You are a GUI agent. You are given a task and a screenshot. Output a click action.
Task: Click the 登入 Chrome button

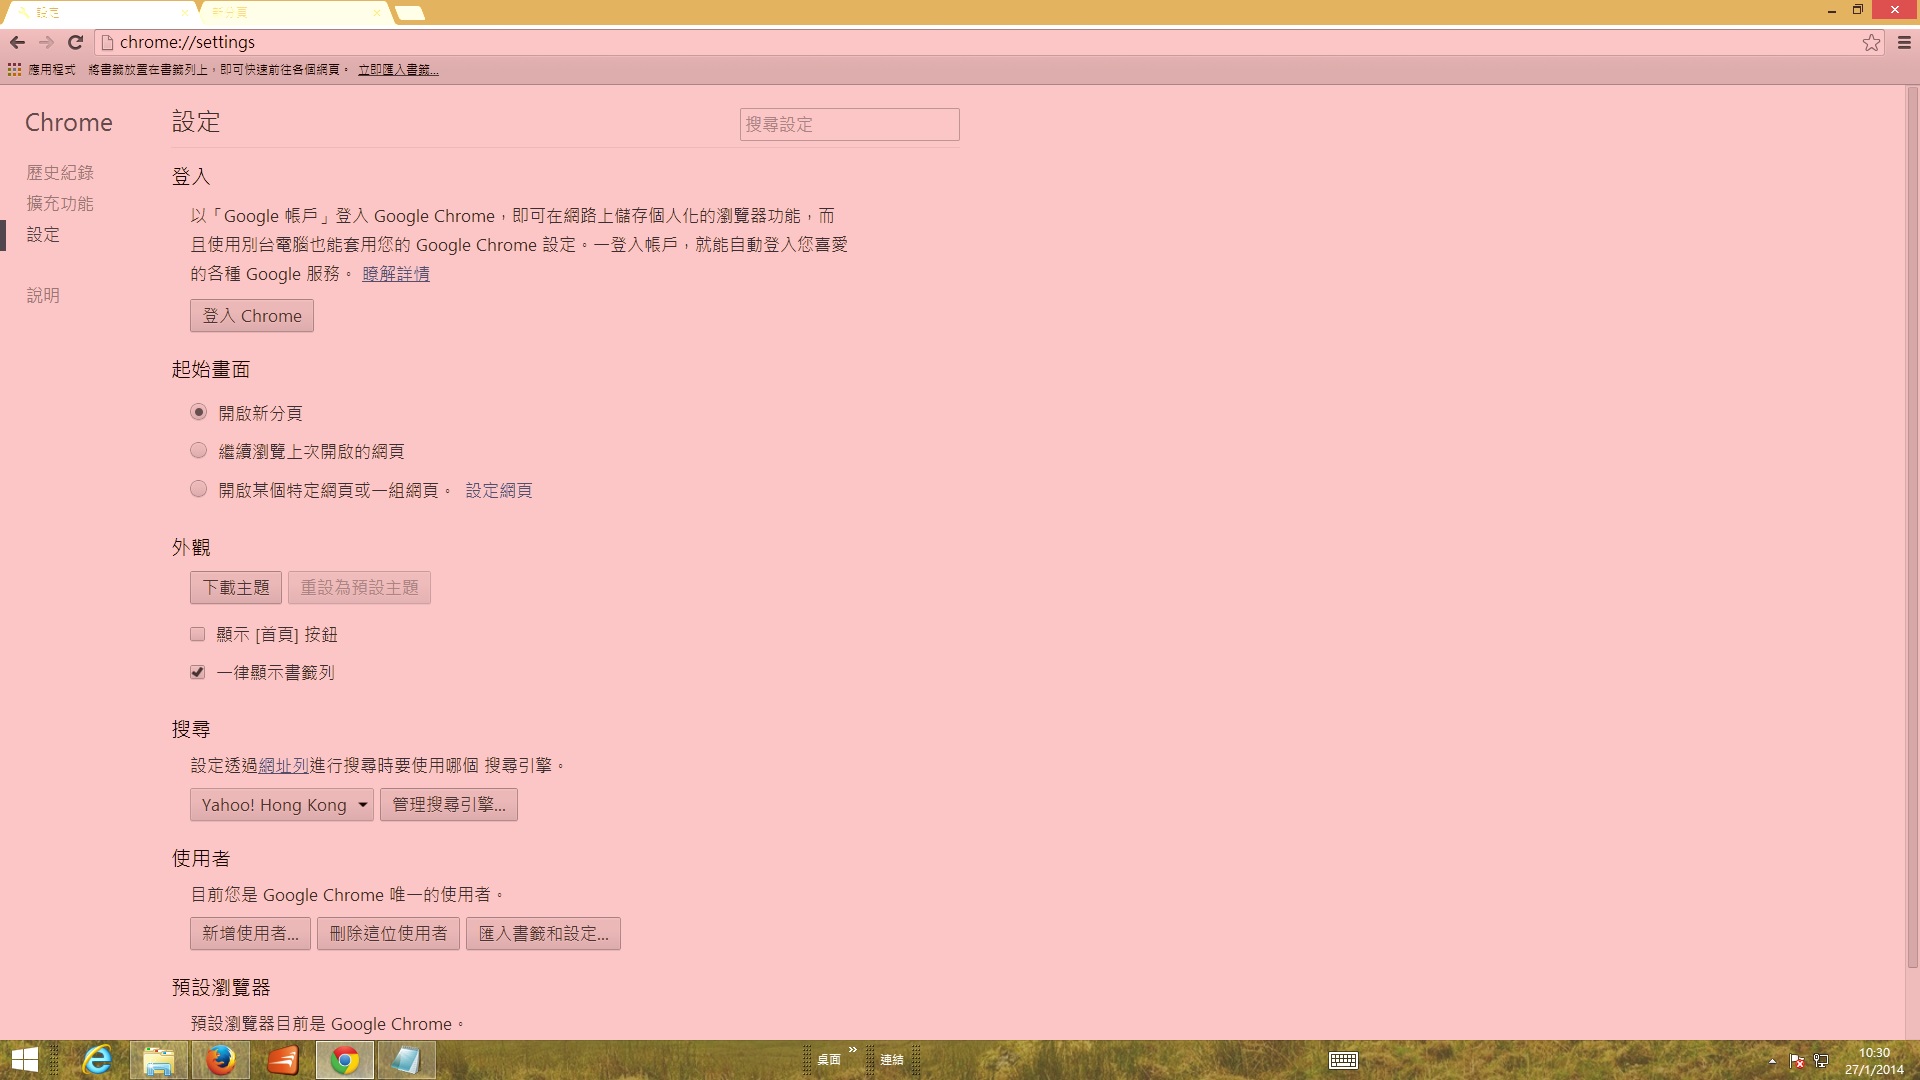(252, 316)
